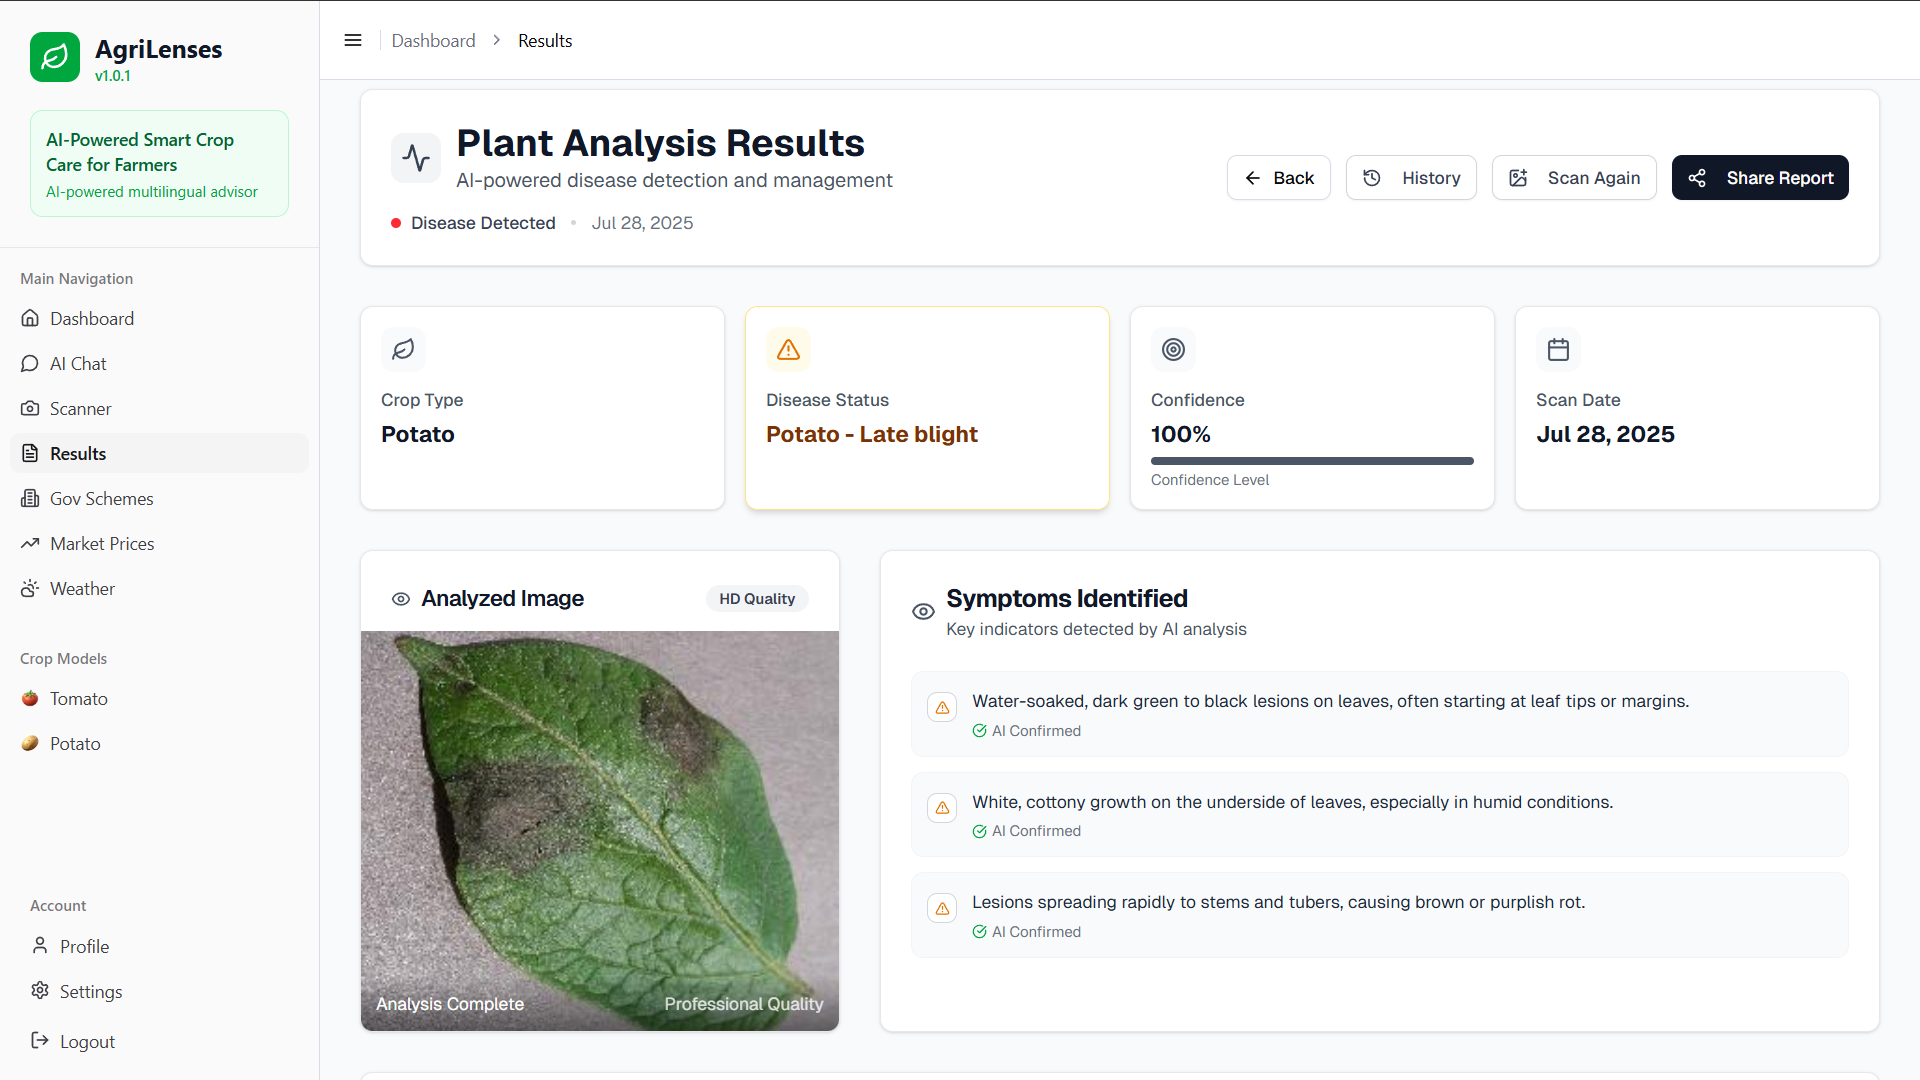Click the Results breadcrumb

545,41
